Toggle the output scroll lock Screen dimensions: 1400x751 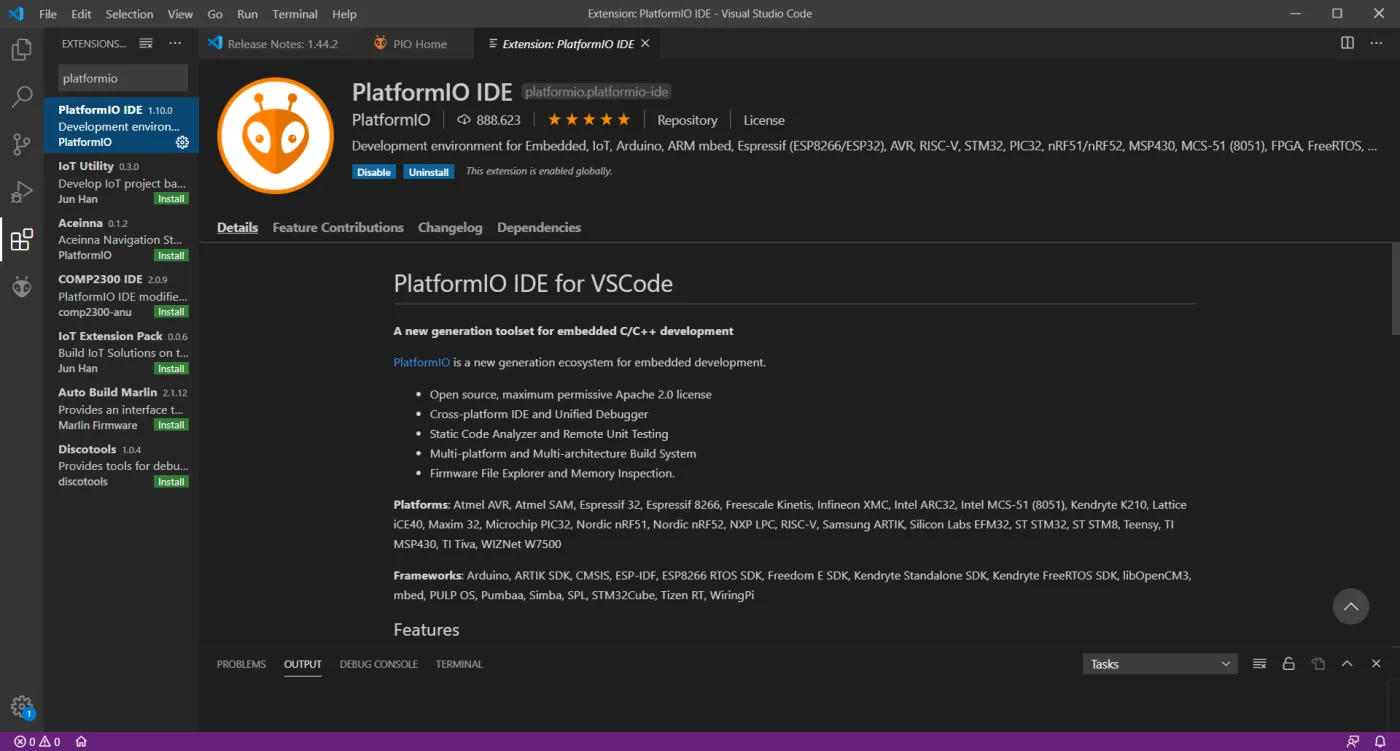[x=1289, y=664]
